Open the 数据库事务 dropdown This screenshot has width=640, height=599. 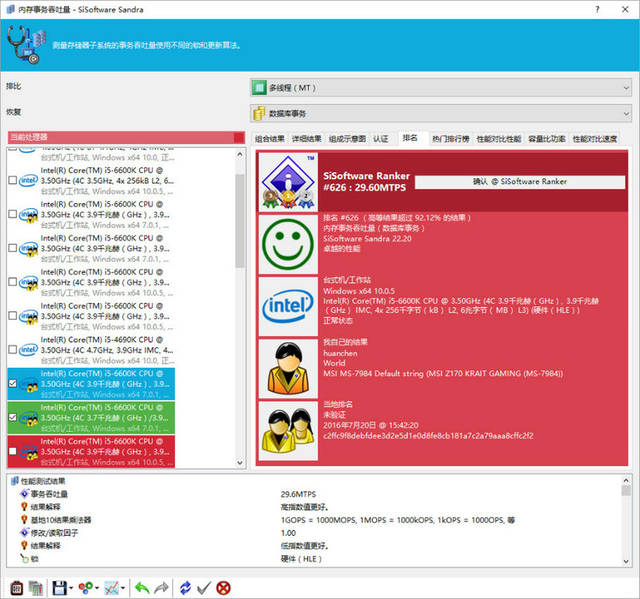[x=439, y=114]
